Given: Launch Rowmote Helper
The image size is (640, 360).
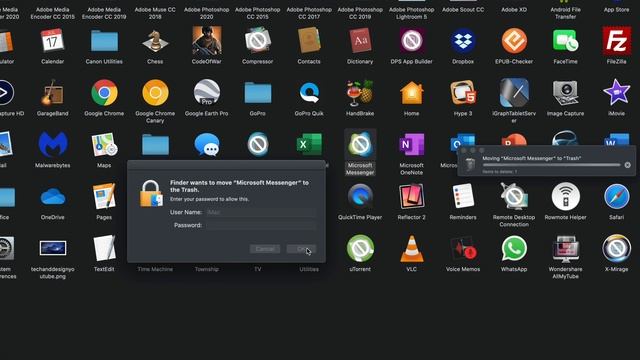Looking at the screenshot, I should 565,196.
